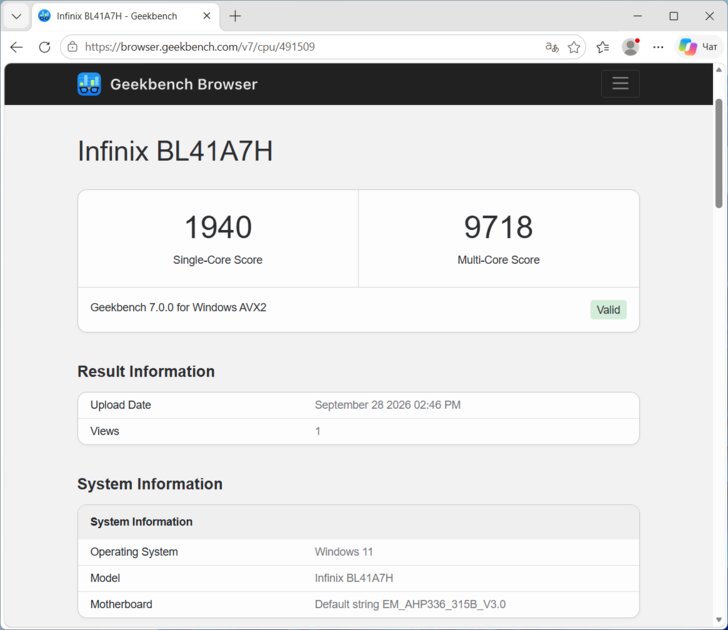Open the hamburger navigation menu
The image size is (728, 630).
(x=620, y=84)
